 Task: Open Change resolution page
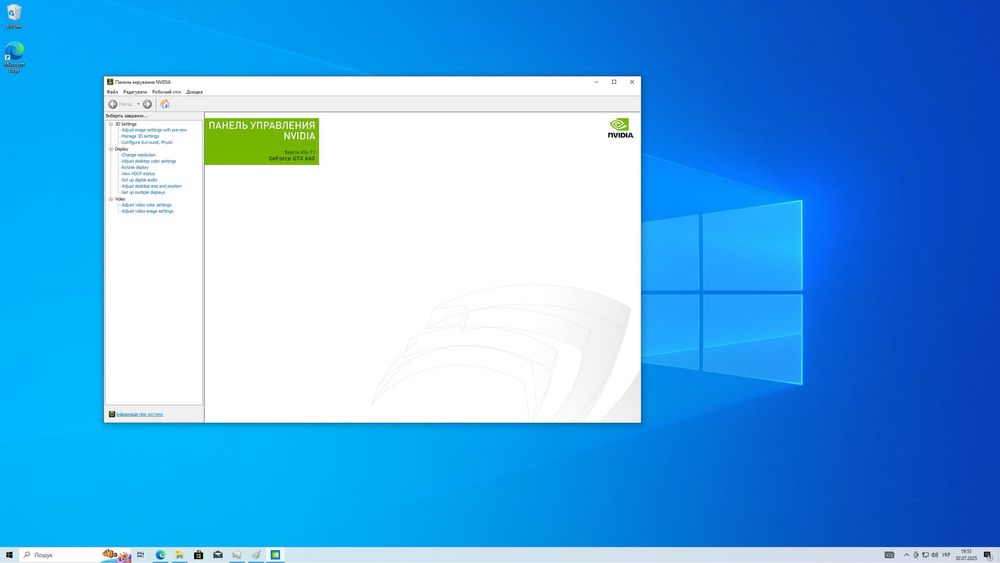tap(138, 155)
